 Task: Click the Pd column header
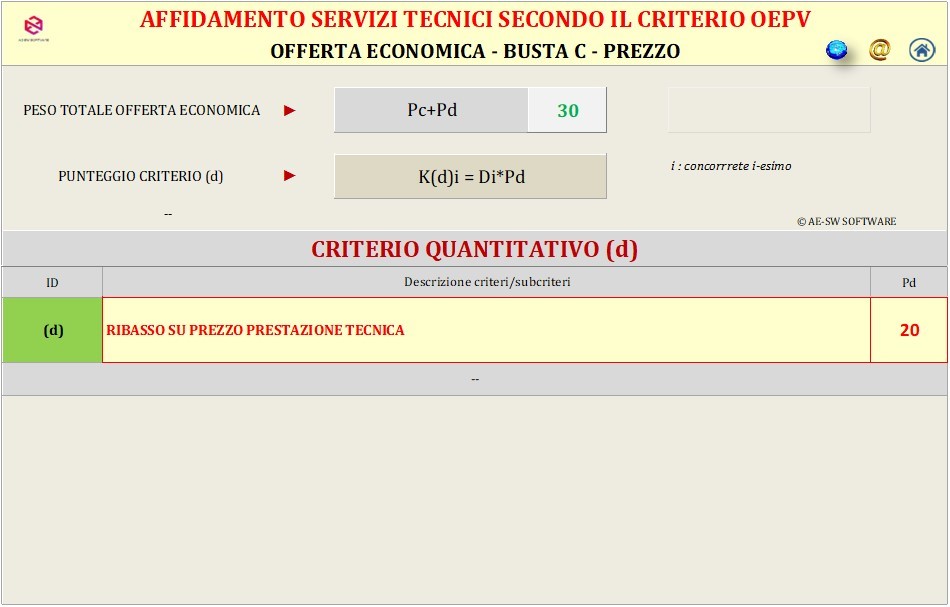[x=908, y=282]
